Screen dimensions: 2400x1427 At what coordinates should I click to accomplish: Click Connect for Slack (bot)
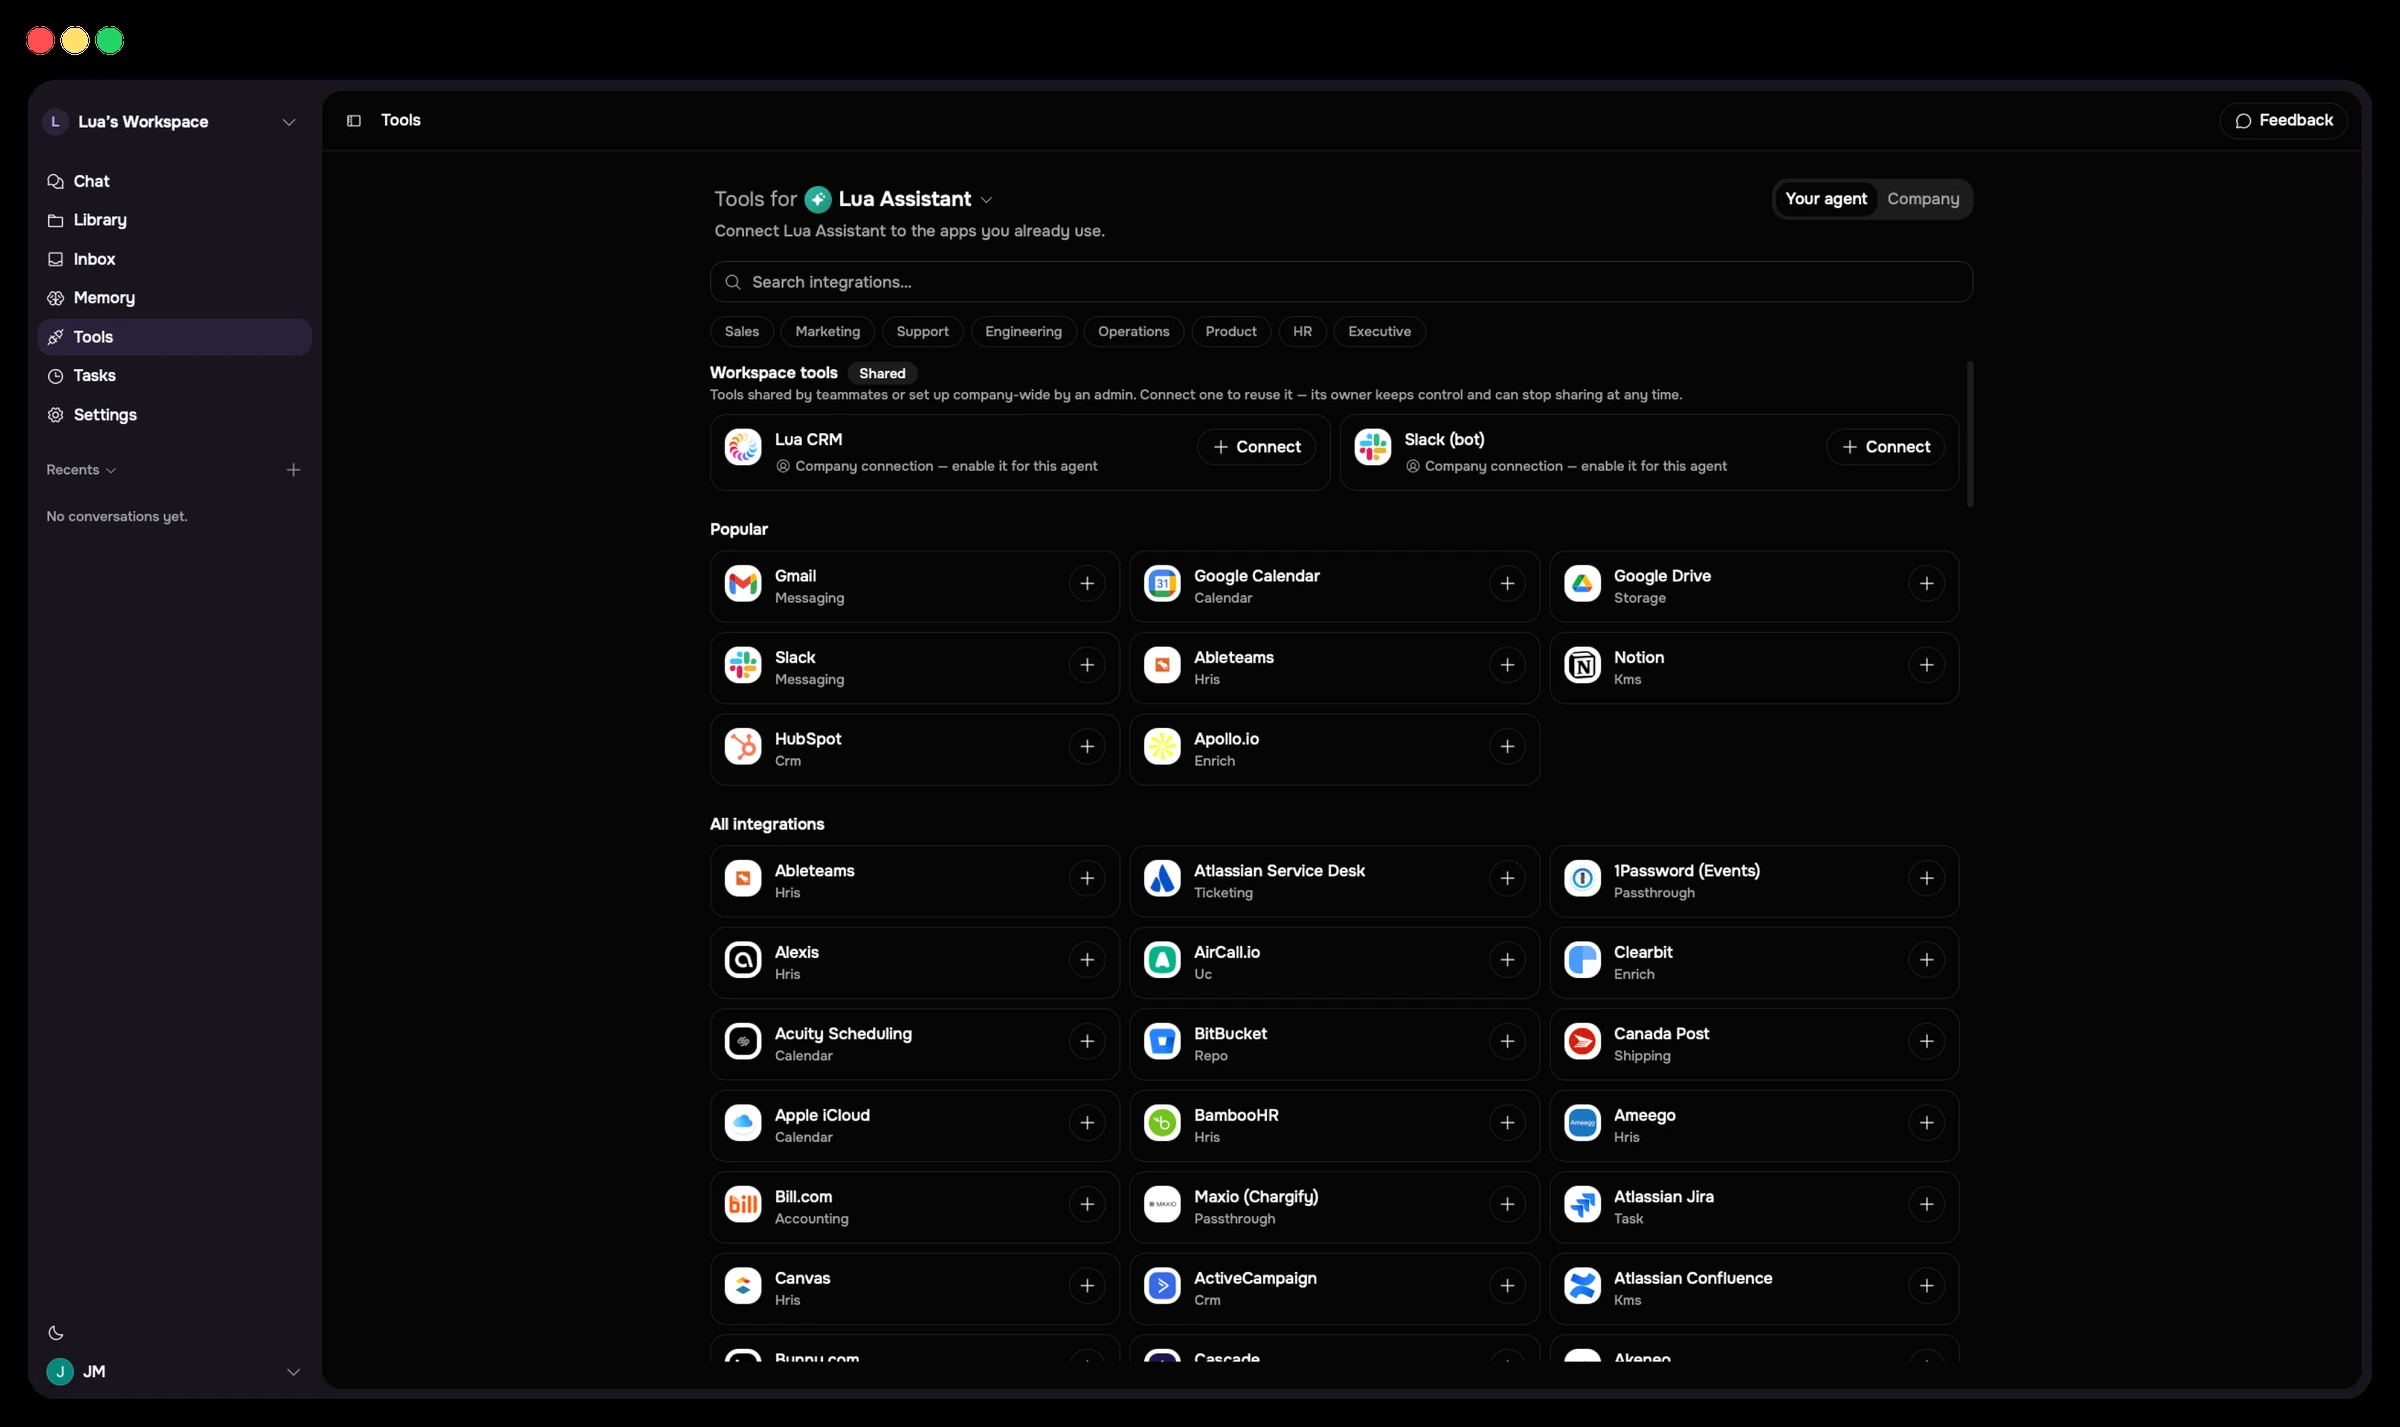(x=1886, y=447)
